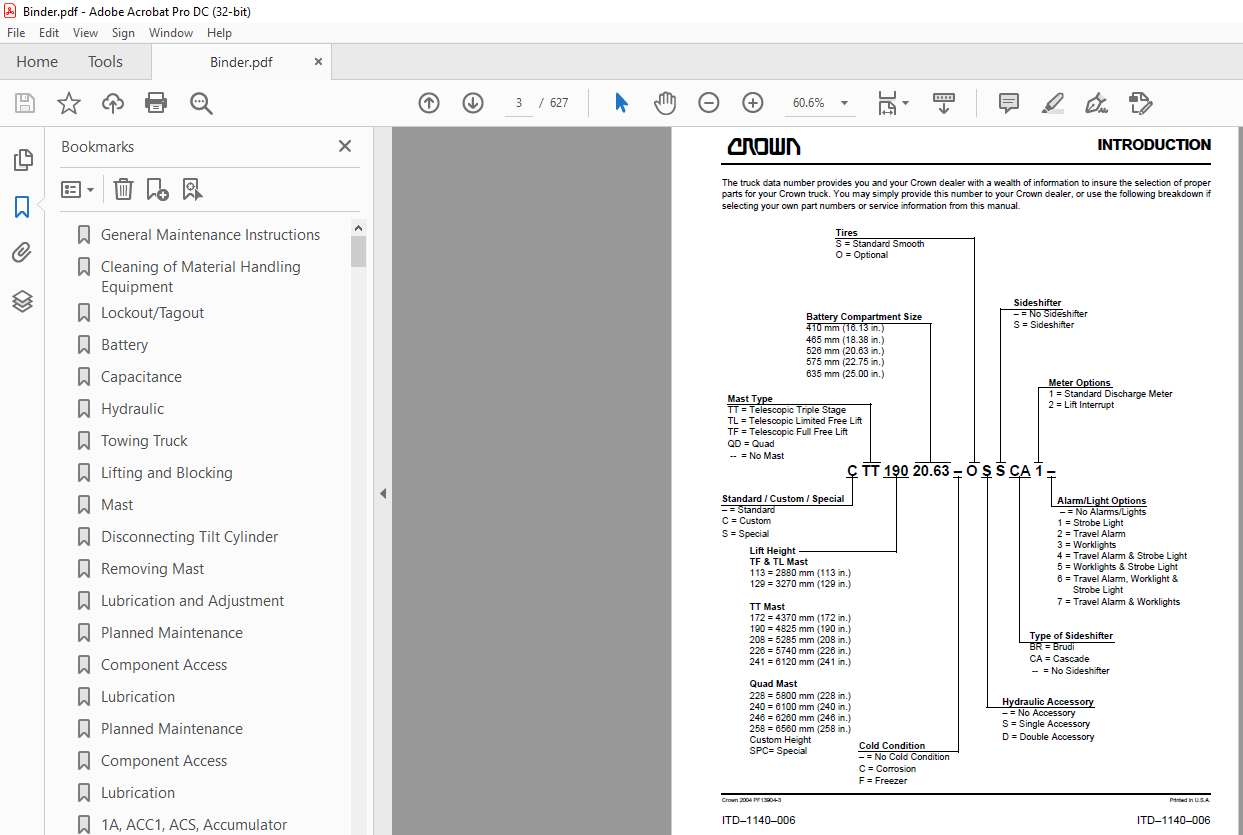Select the Highlight text pen tool
Screen dimensions: 1243x835
1052,103
